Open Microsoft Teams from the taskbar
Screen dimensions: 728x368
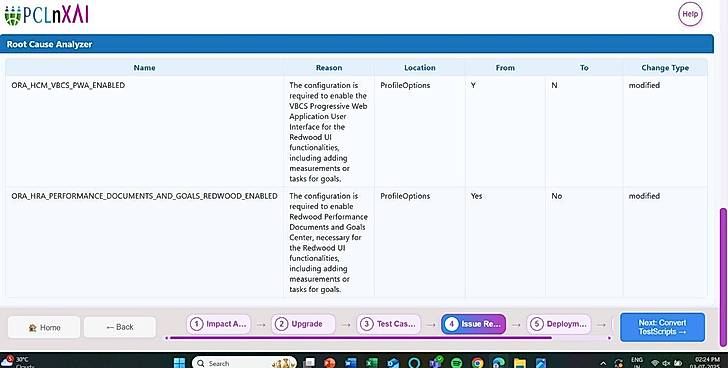click(436, 362)
